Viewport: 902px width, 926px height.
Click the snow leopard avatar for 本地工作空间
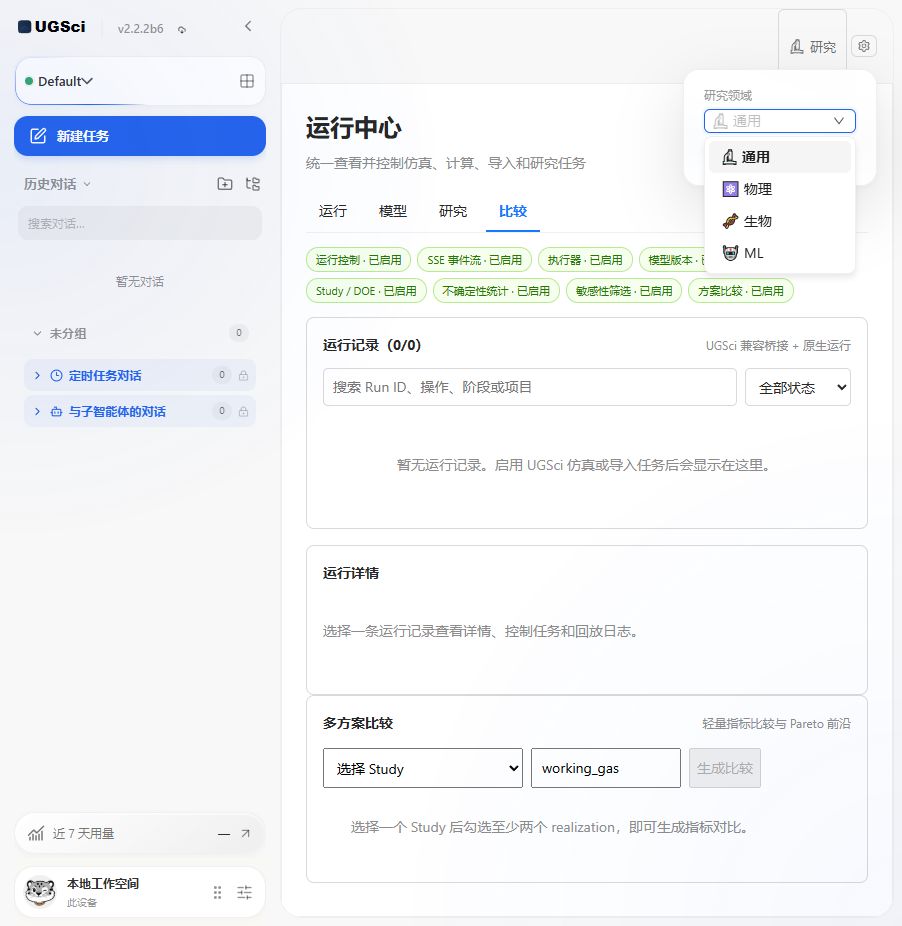(x=40, y=892)
